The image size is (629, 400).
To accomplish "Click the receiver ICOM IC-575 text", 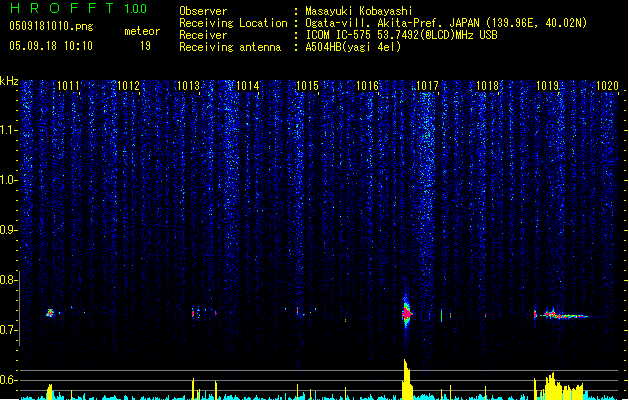I will pyautogui.click(x=402, y=35).
